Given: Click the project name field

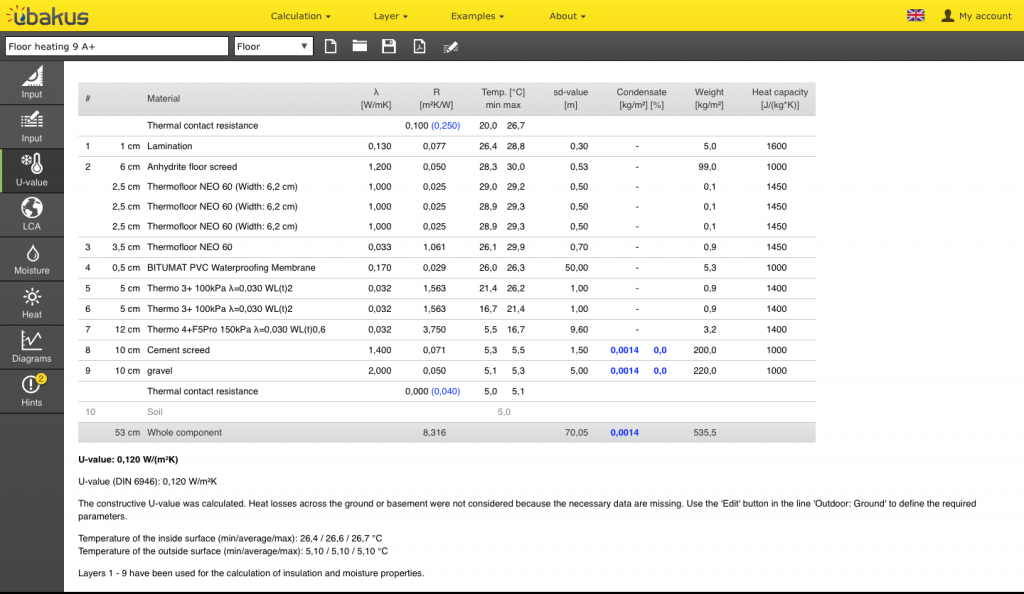Looking at the screenshot, I should tap(117, 47).
